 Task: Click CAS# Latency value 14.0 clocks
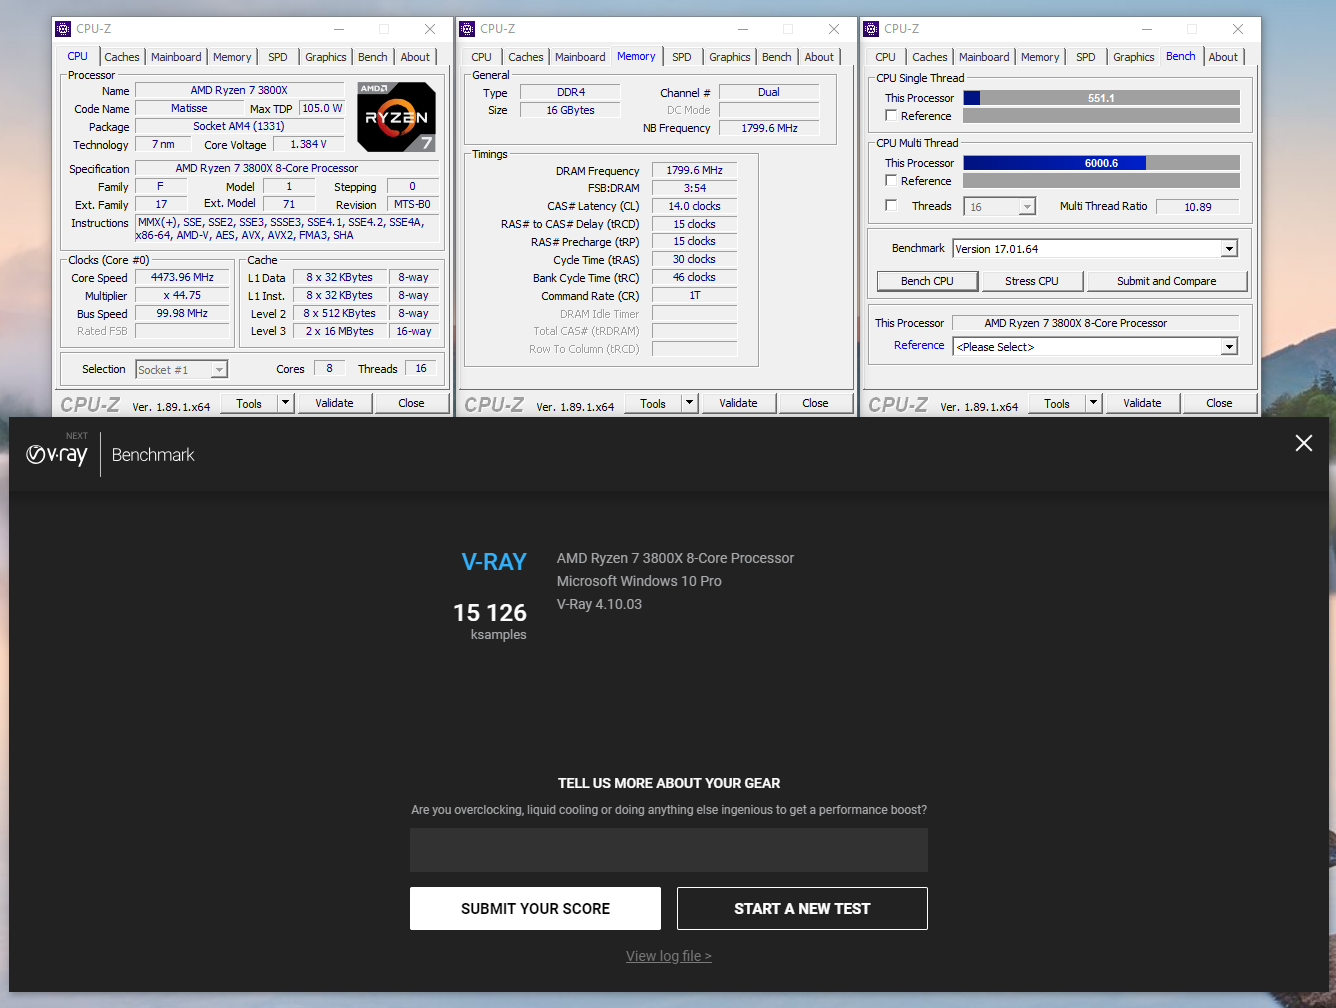click(x=694, y=206)
